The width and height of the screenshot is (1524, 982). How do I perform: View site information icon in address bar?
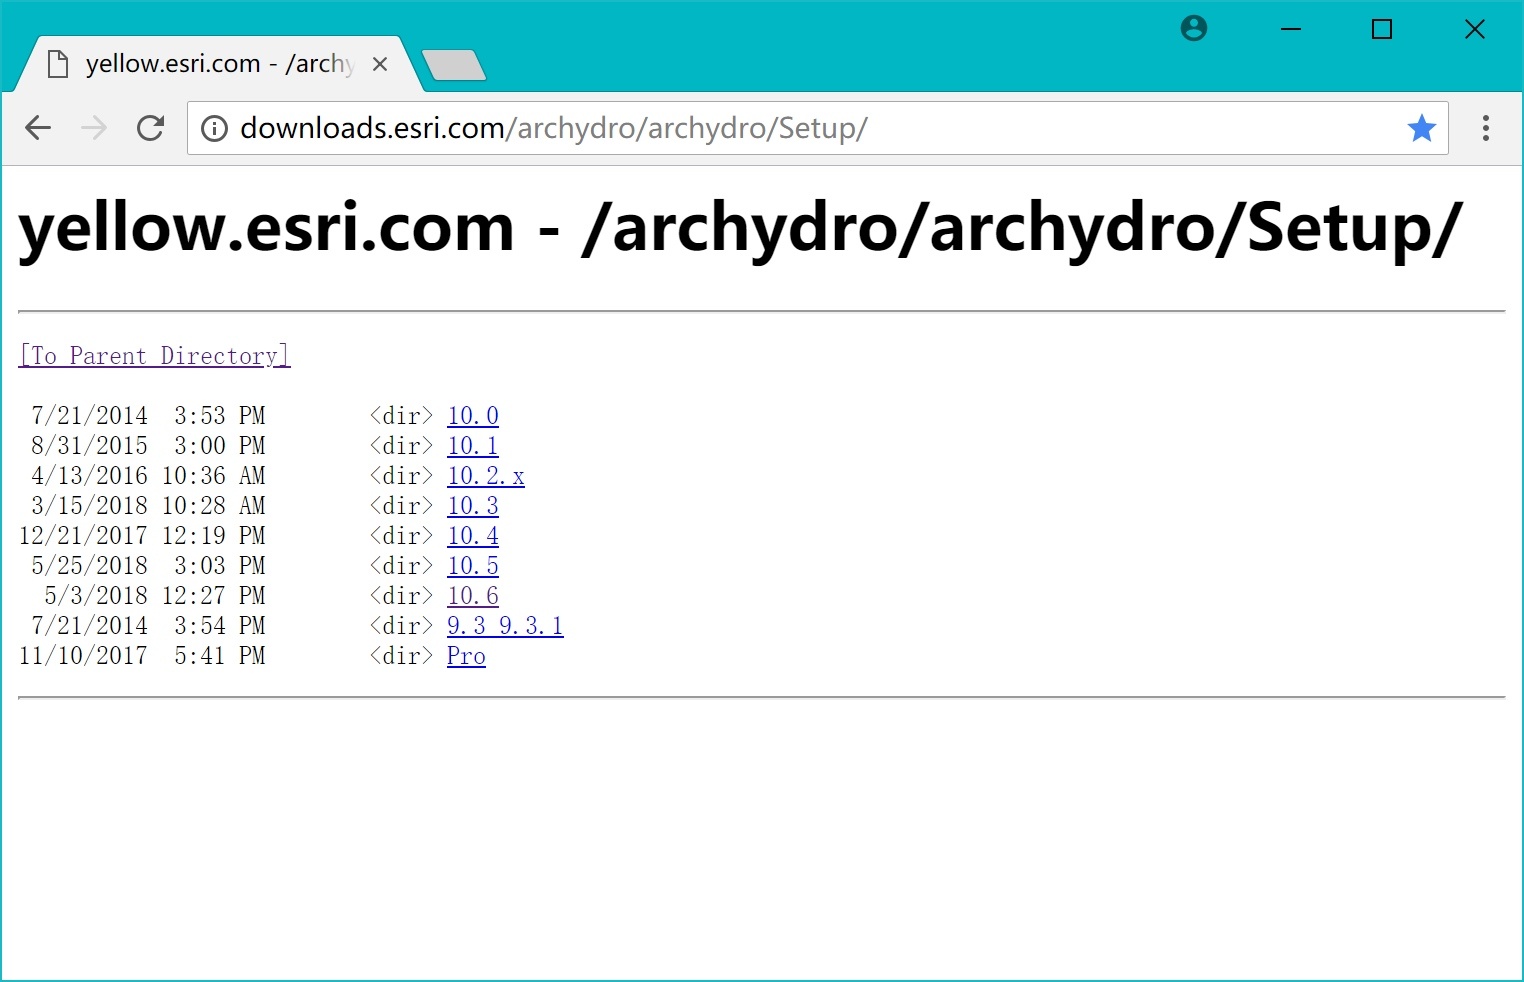(x=214, y=128)
